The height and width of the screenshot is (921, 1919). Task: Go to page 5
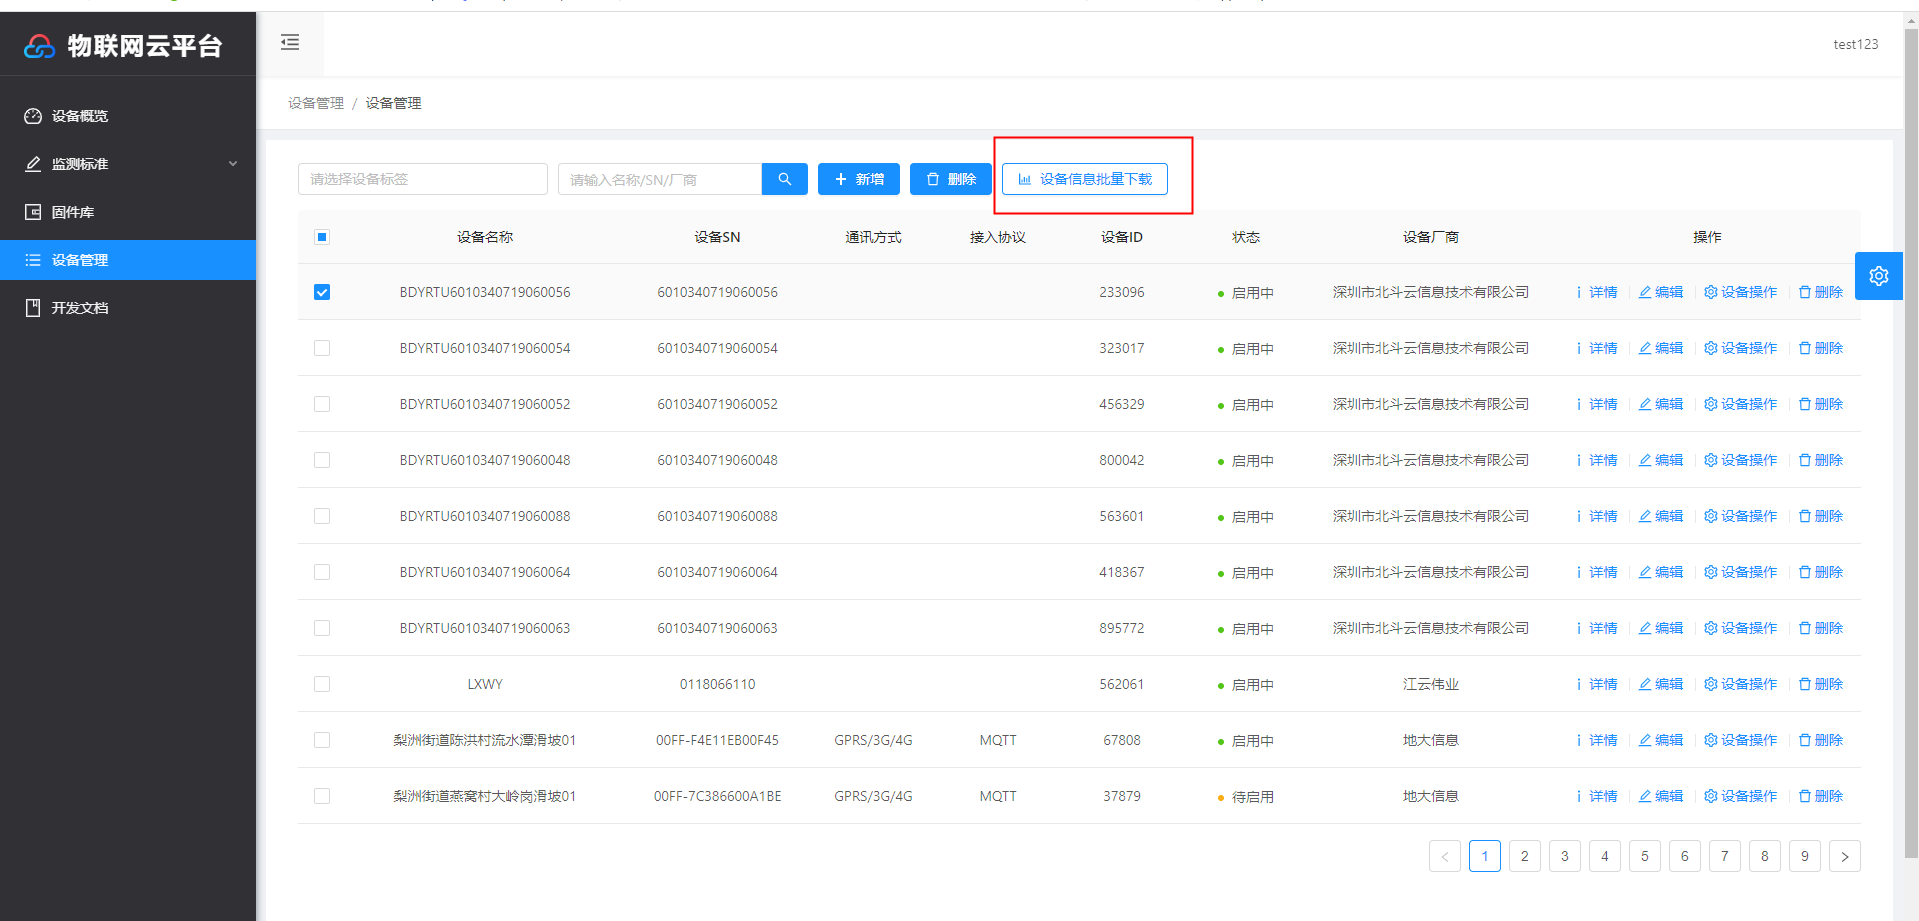pos(1645,856)
